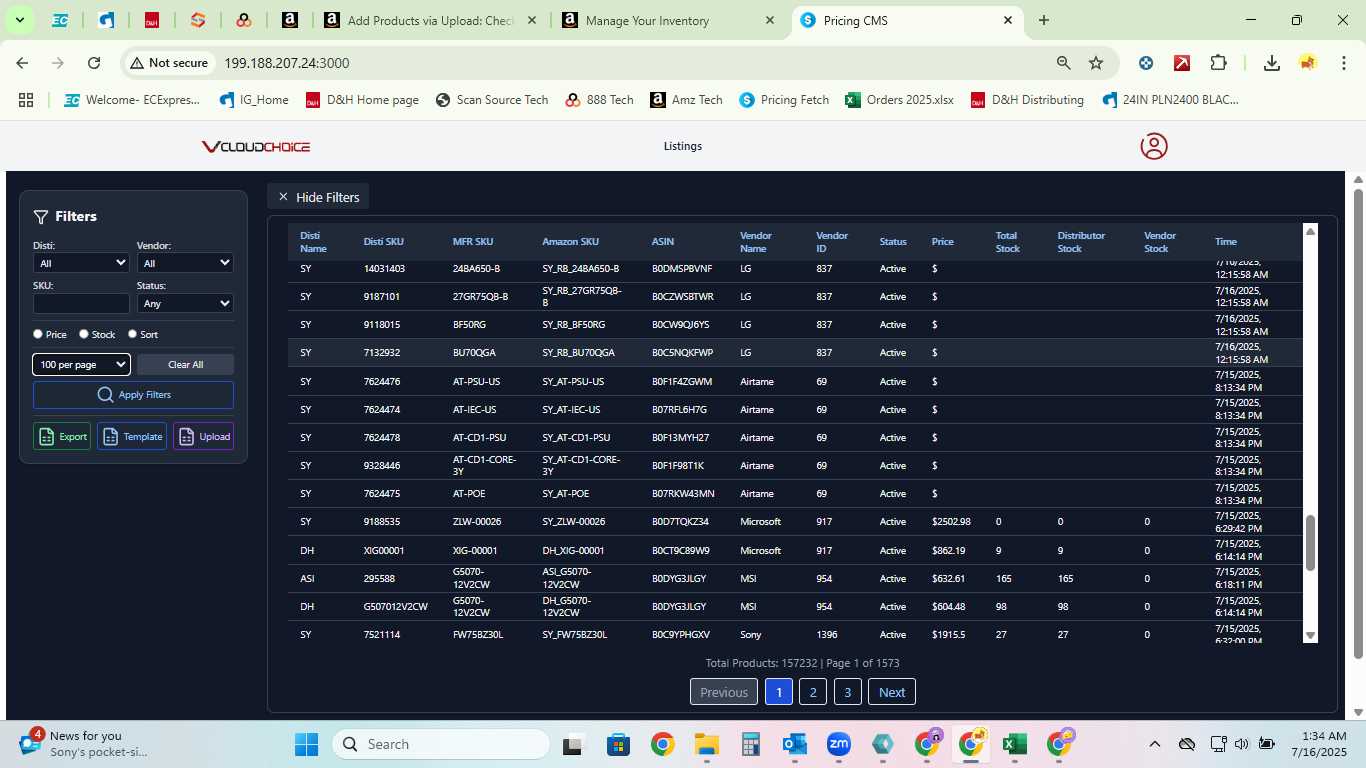Open the Chrome extensions puzzle icon
The height and width of the screenshot is (768, 1366).
click(x=1218, y=63)
